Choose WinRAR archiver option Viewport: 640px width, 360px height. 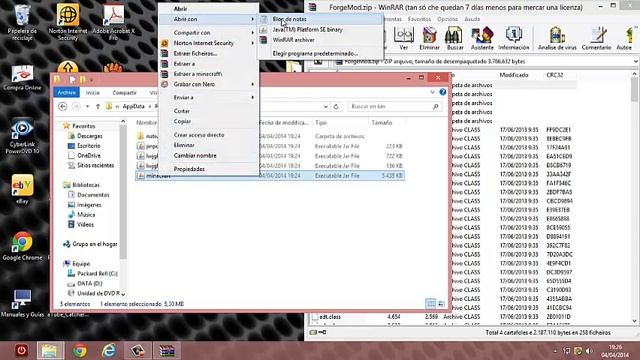coord(321,40)
